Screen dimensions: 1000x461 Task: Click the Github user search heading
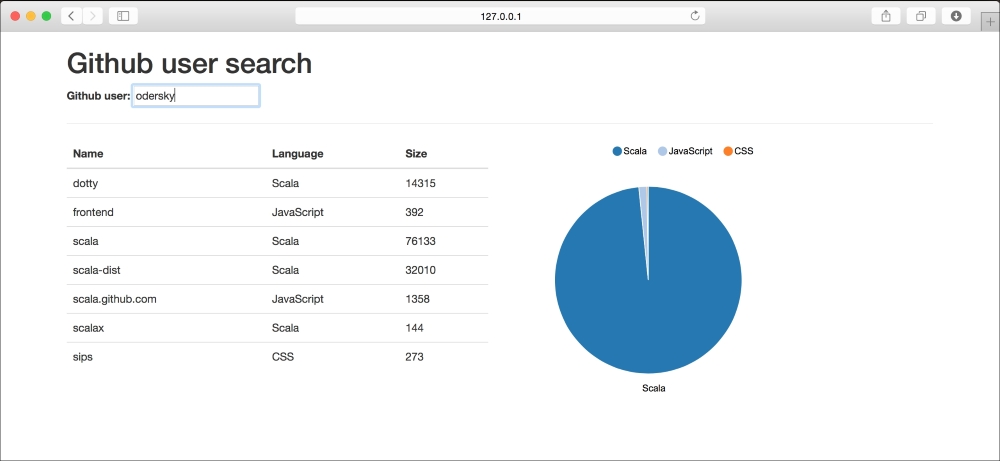pyautogui.click(x=189, y=63)
